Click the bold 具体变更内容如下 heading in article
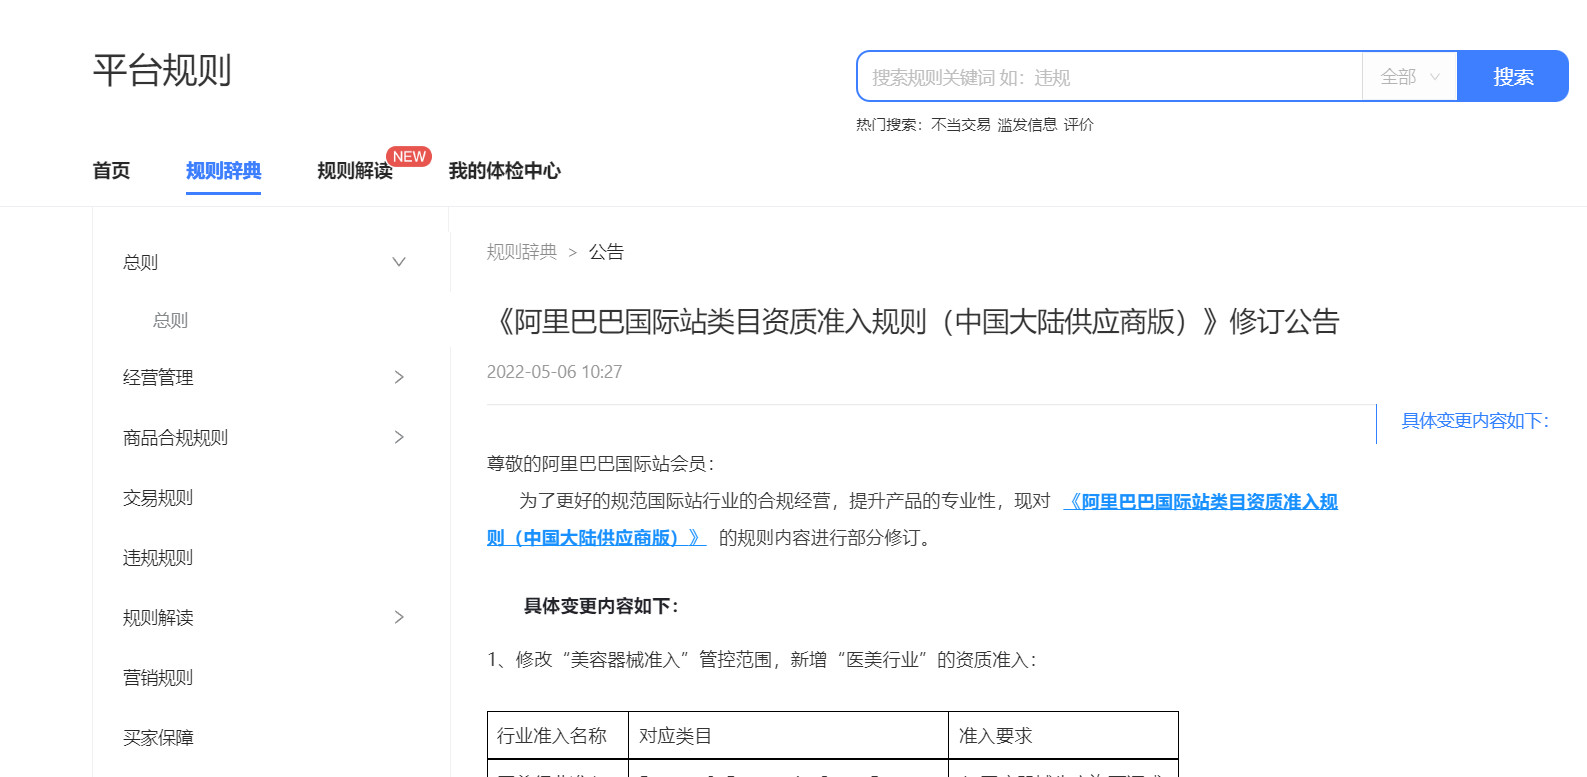1587x777 pixels. pos(601,606)
